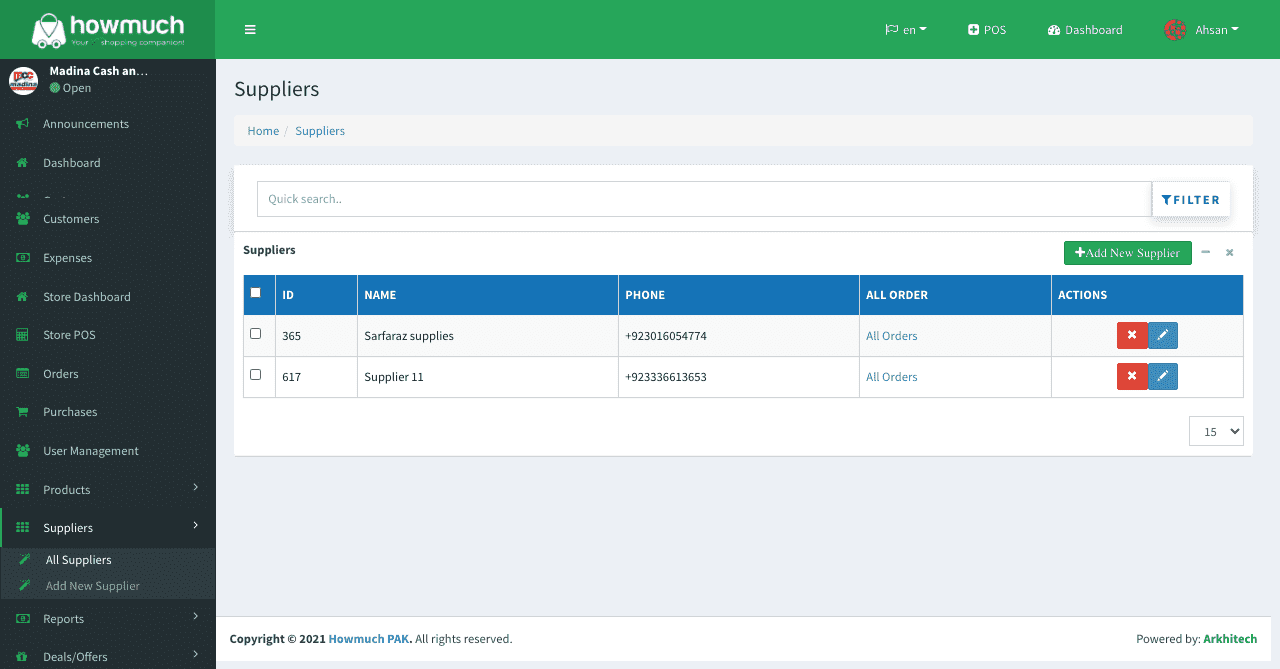Click the Howmuch PAK footer link
Image resolution: width=1280 pixels, height=669 pixels.
[368, 639]
